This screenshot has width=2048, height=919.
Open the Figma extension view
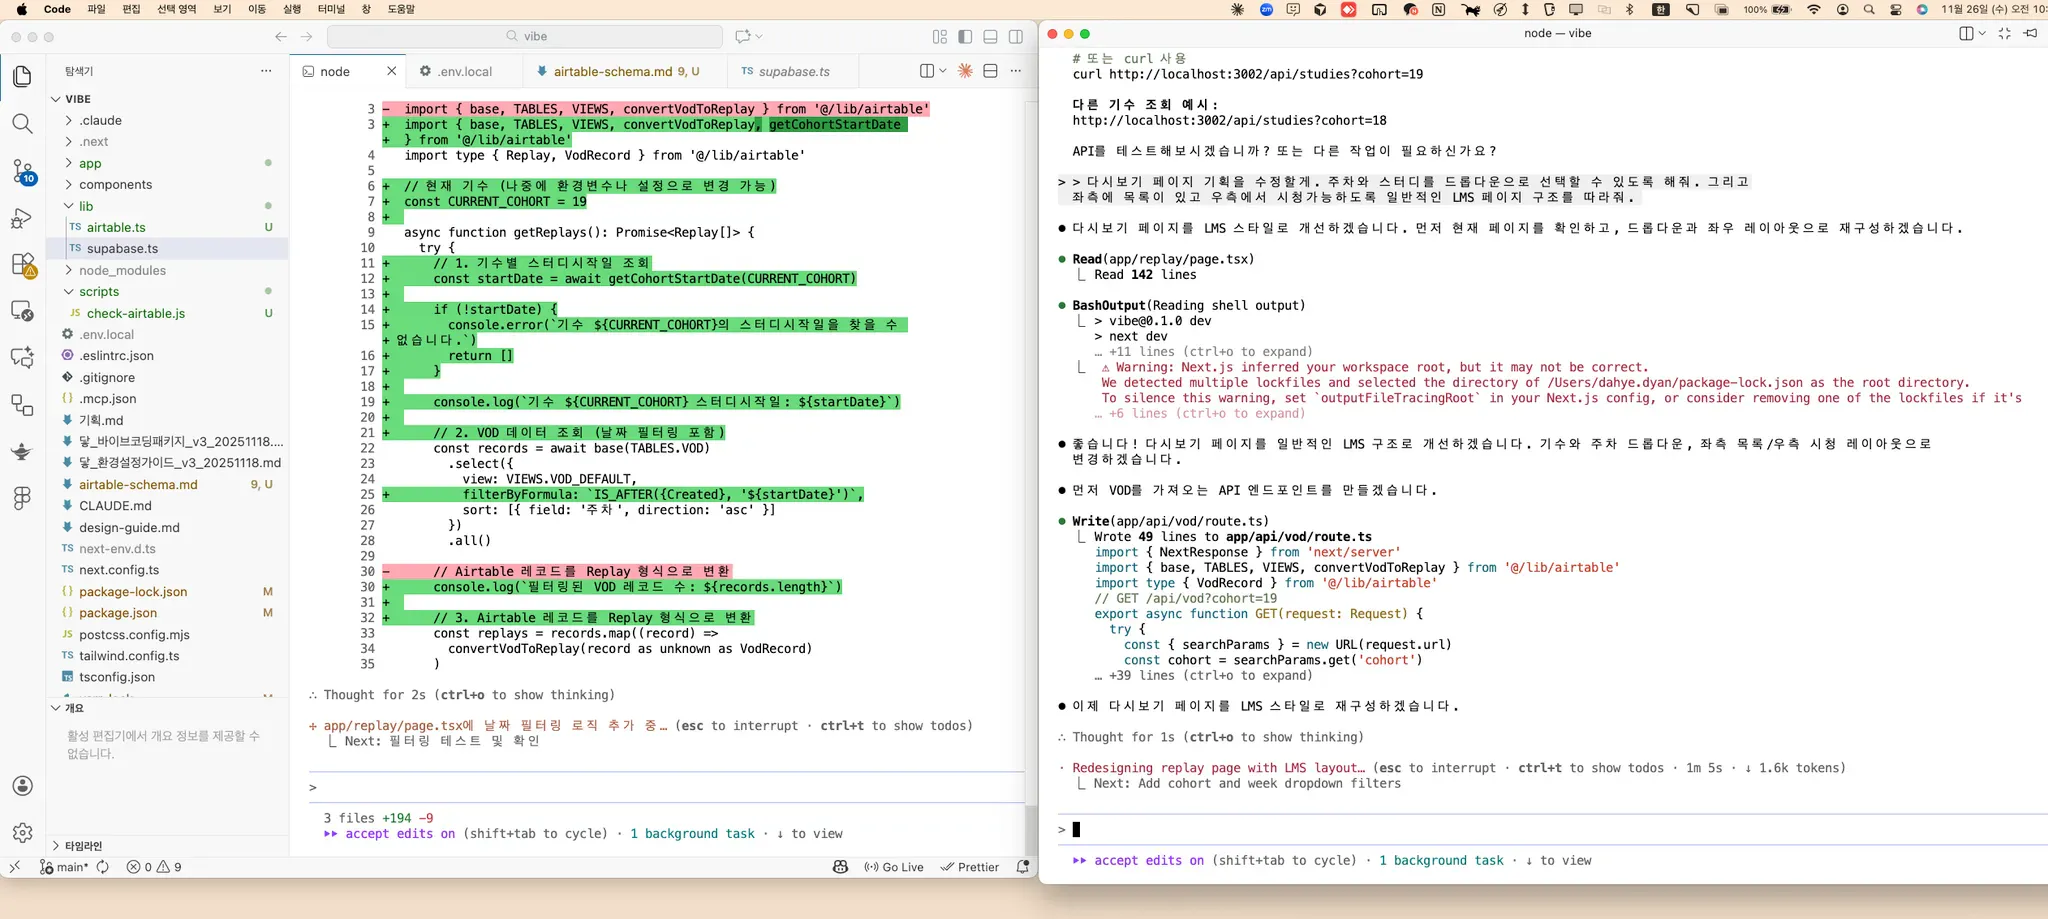22,498
